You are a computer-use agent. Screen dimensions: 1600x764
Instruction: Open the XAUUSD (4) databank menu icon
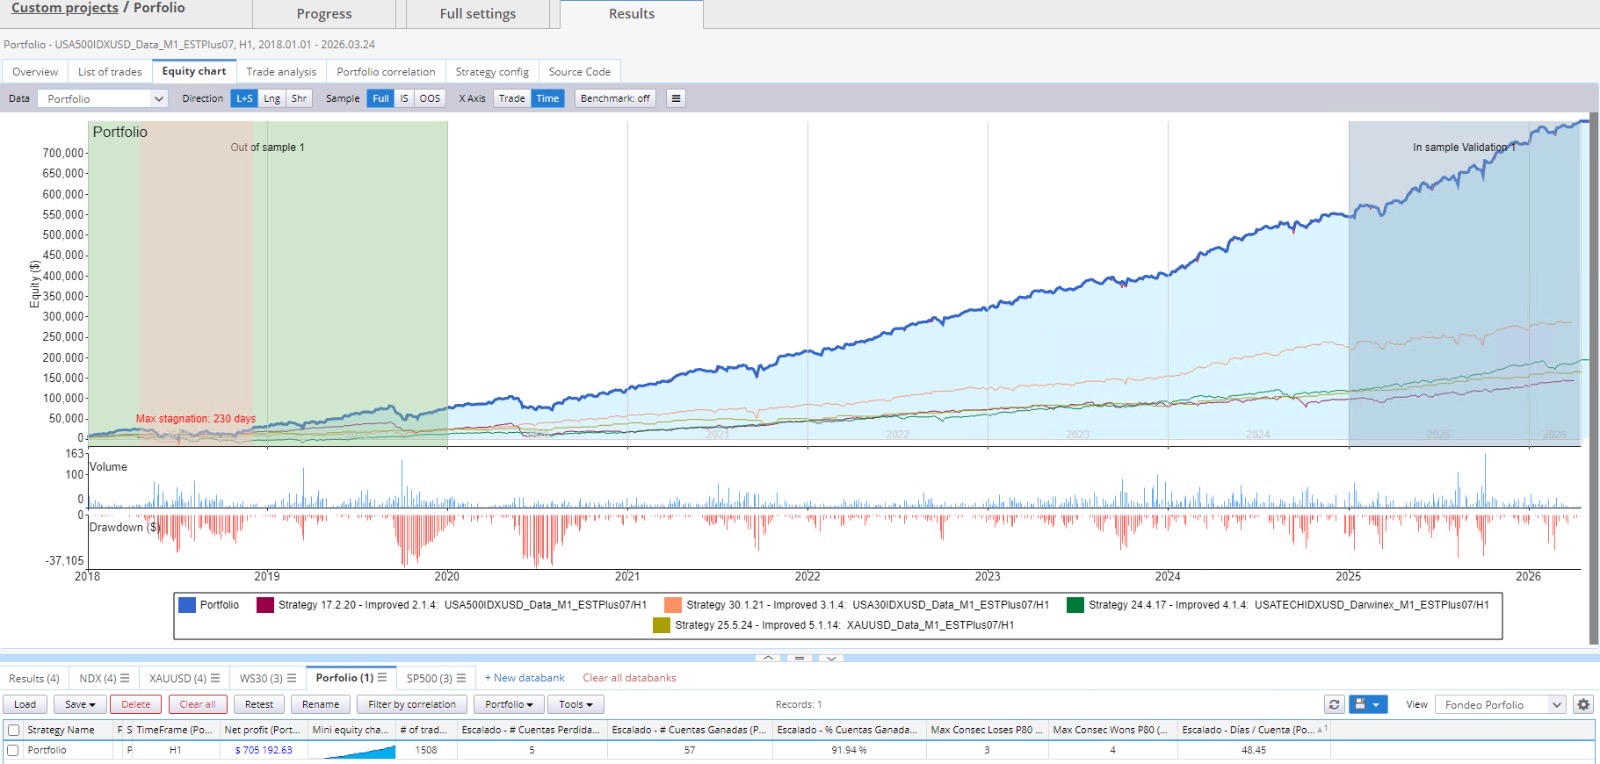[215, 678]
